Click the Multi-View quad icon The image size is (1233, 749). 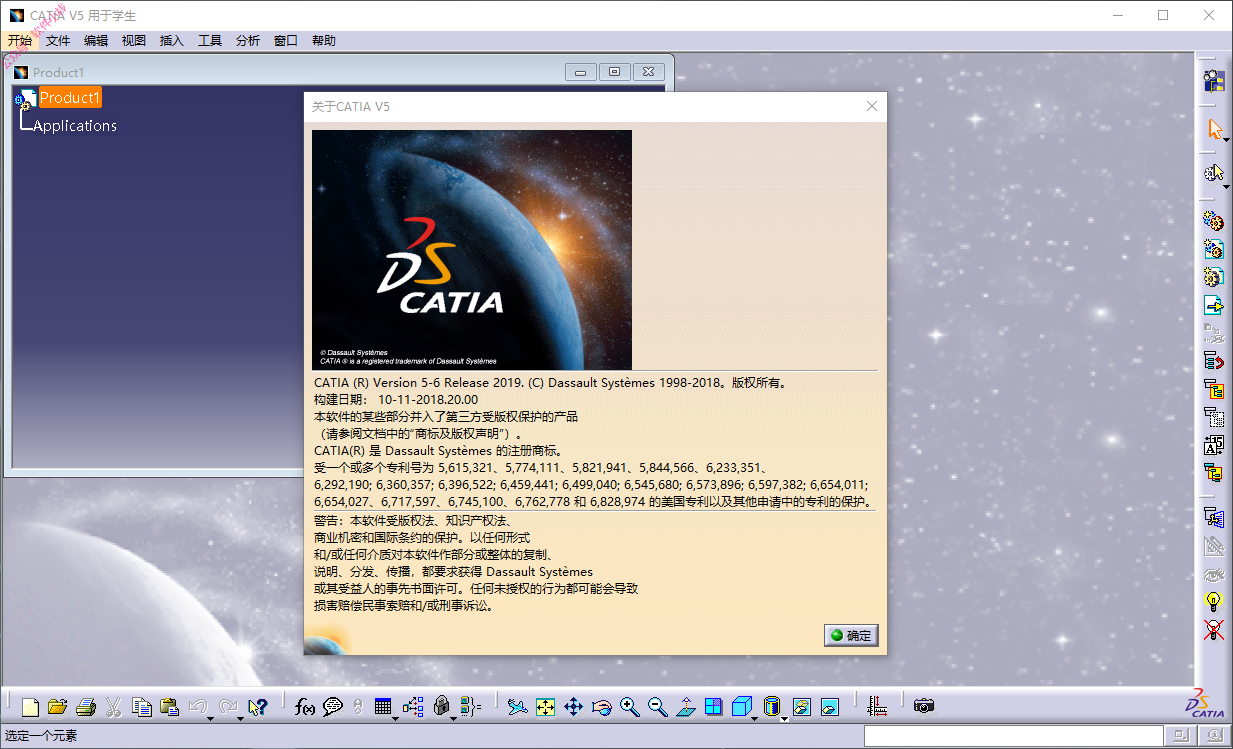[x=714, y=707]
